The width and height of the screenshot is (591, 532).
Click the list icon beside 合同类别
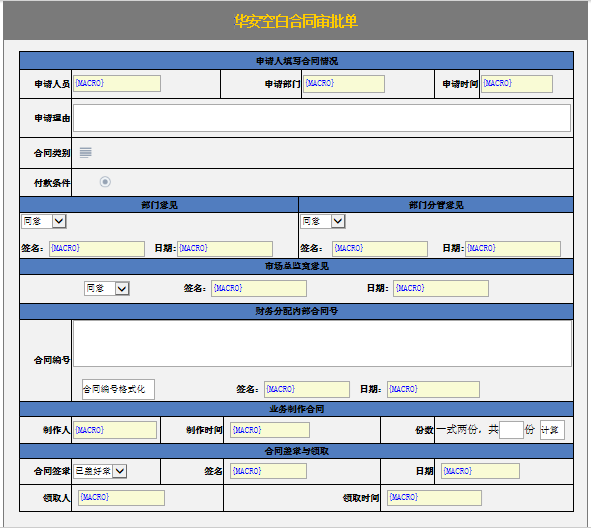pos(86,153)
